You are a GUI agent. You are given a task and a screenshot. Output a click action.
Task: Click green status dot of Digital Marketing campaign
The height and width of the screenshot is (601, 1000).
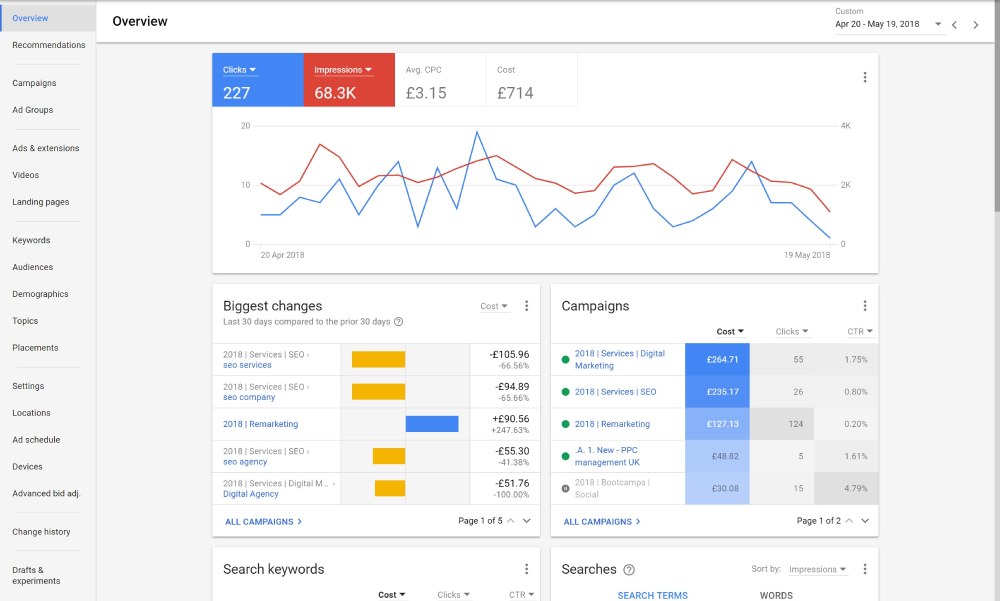565,360
